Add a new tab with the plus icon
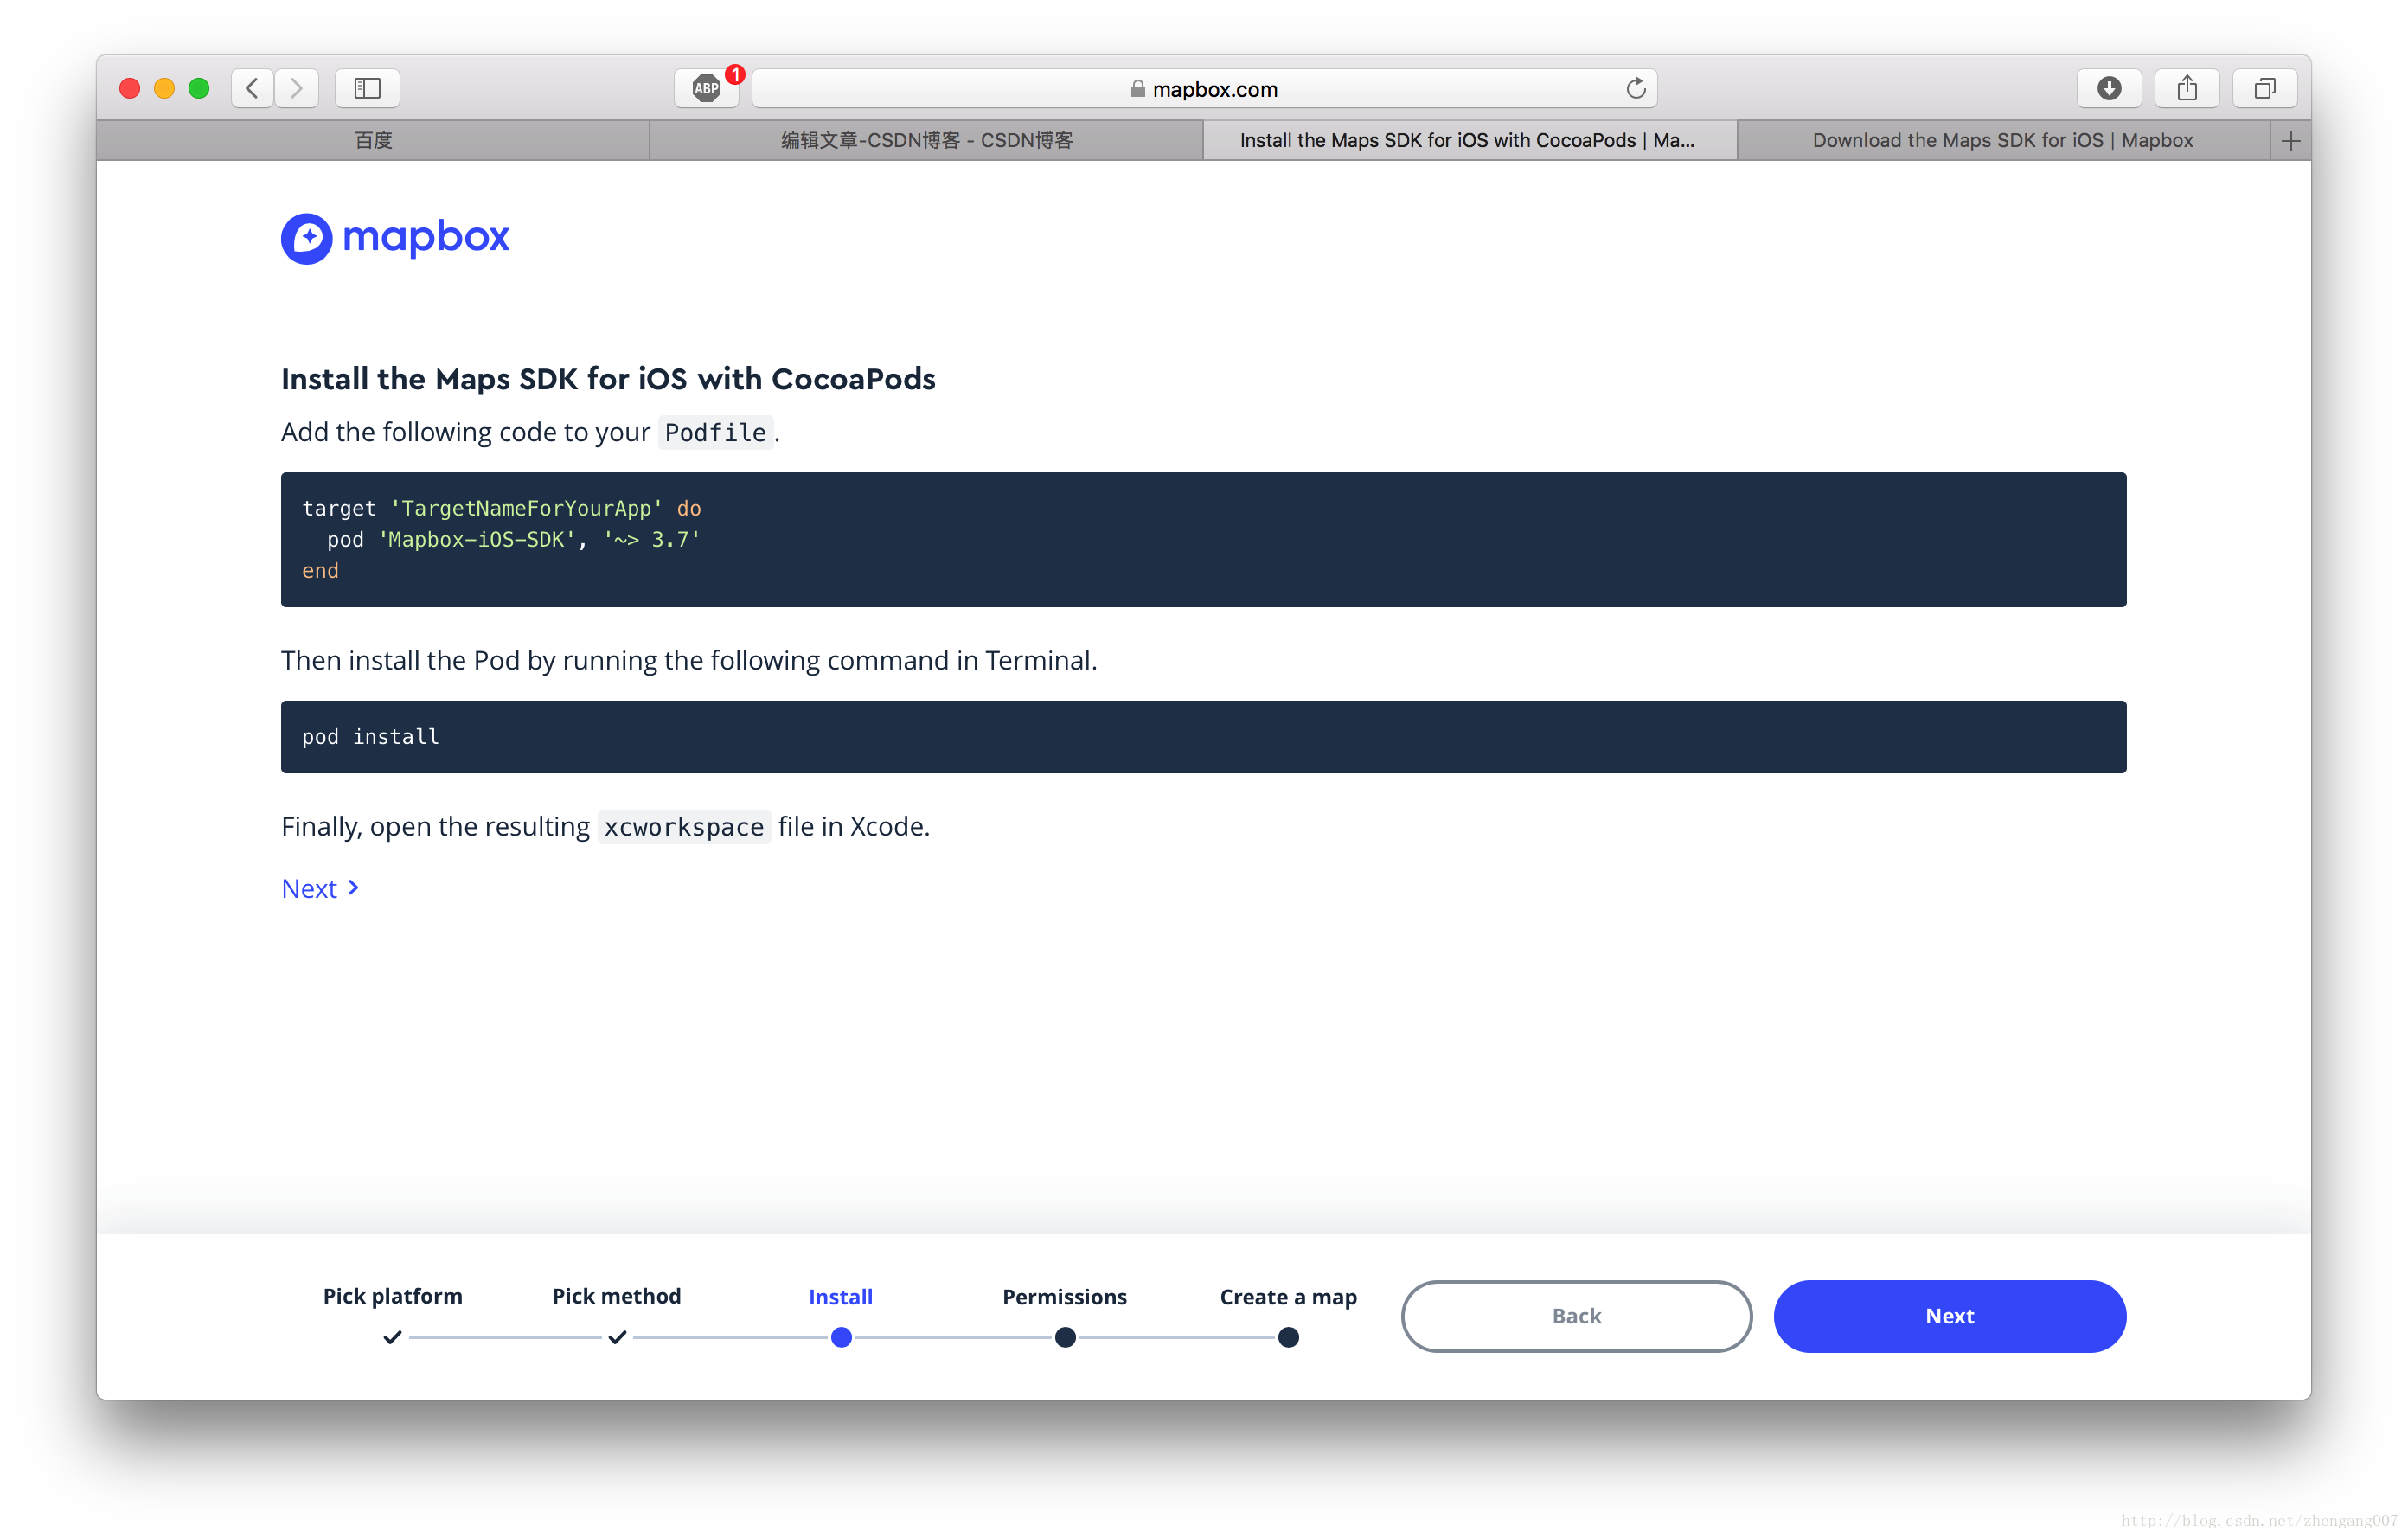Image resolution: width=2408 pixels, height=1538 pixels. [2291, 141]
